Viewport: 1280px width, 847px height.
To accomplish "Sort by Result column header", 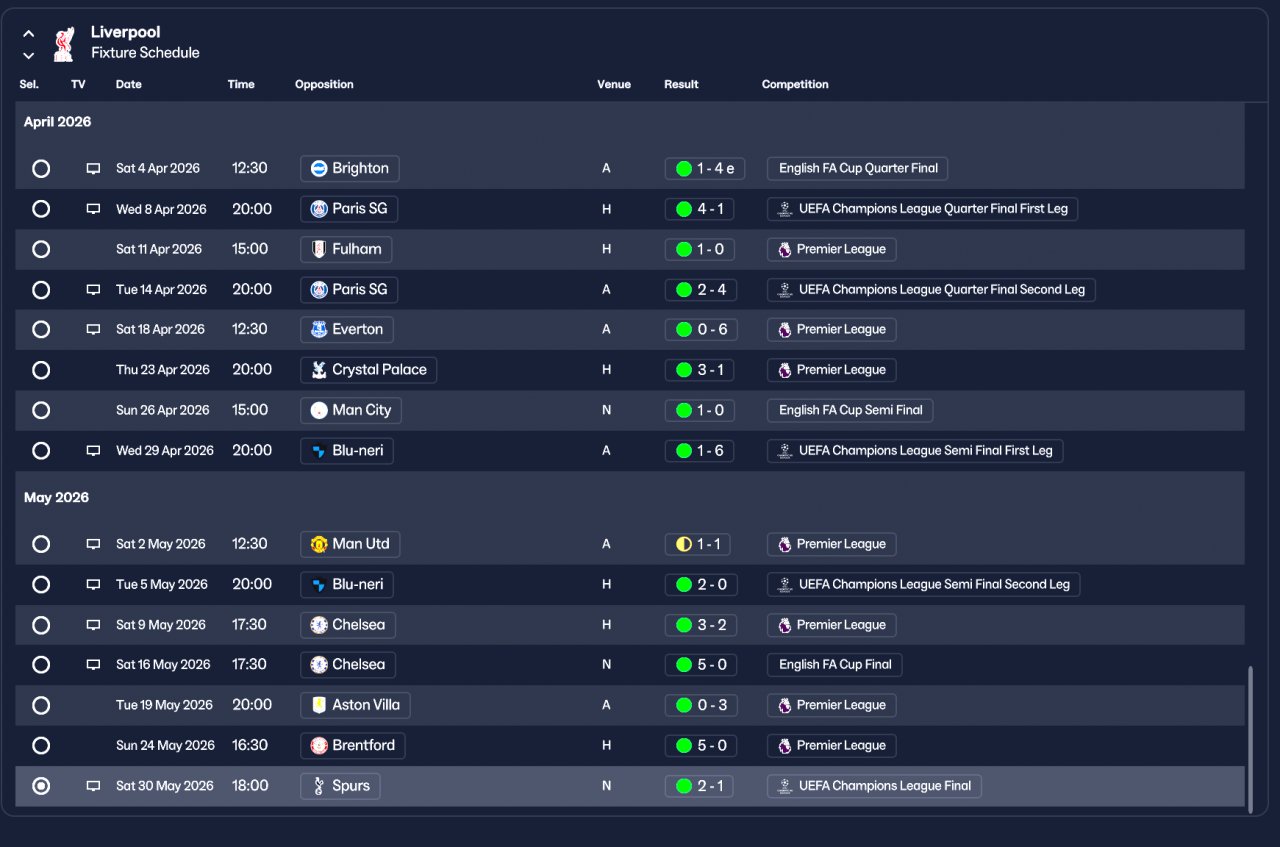I will tap(681, 85).
